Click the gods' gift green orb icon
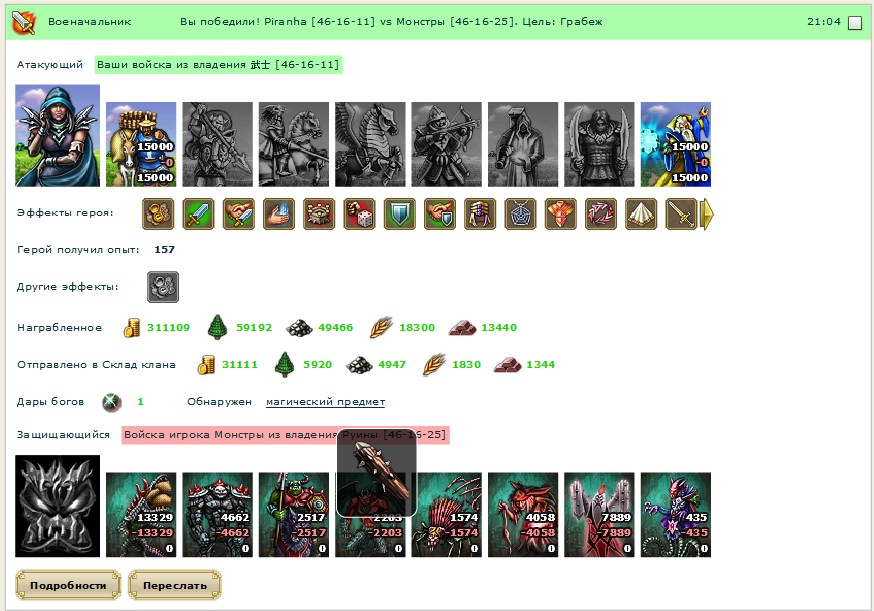Viewport: 874px width, 611px height. pos(111,402)
